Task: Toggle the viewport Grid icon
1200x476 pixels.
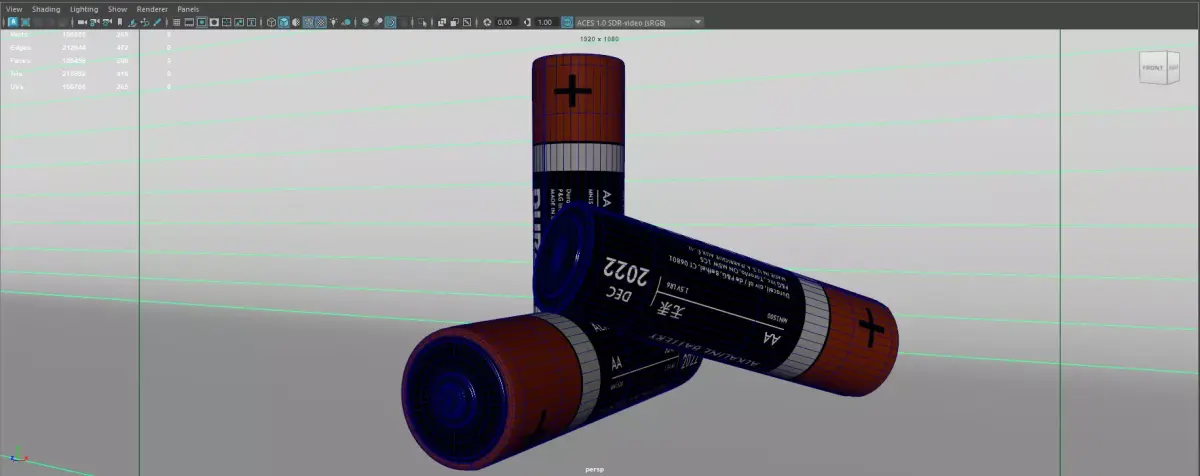Action: [176, 22]
